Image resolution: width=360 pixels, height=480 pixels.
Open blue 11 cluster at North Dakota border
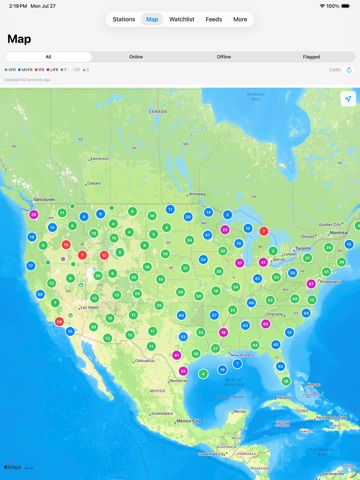(x=170, y=209)
